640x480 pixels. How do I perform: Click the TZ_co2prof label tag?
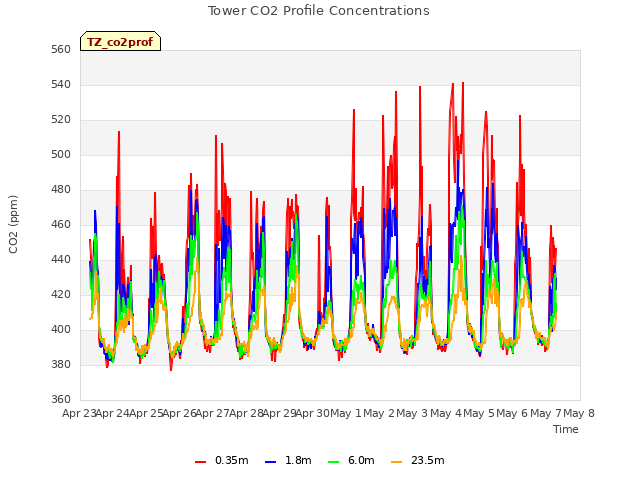(x=120, y=41)
